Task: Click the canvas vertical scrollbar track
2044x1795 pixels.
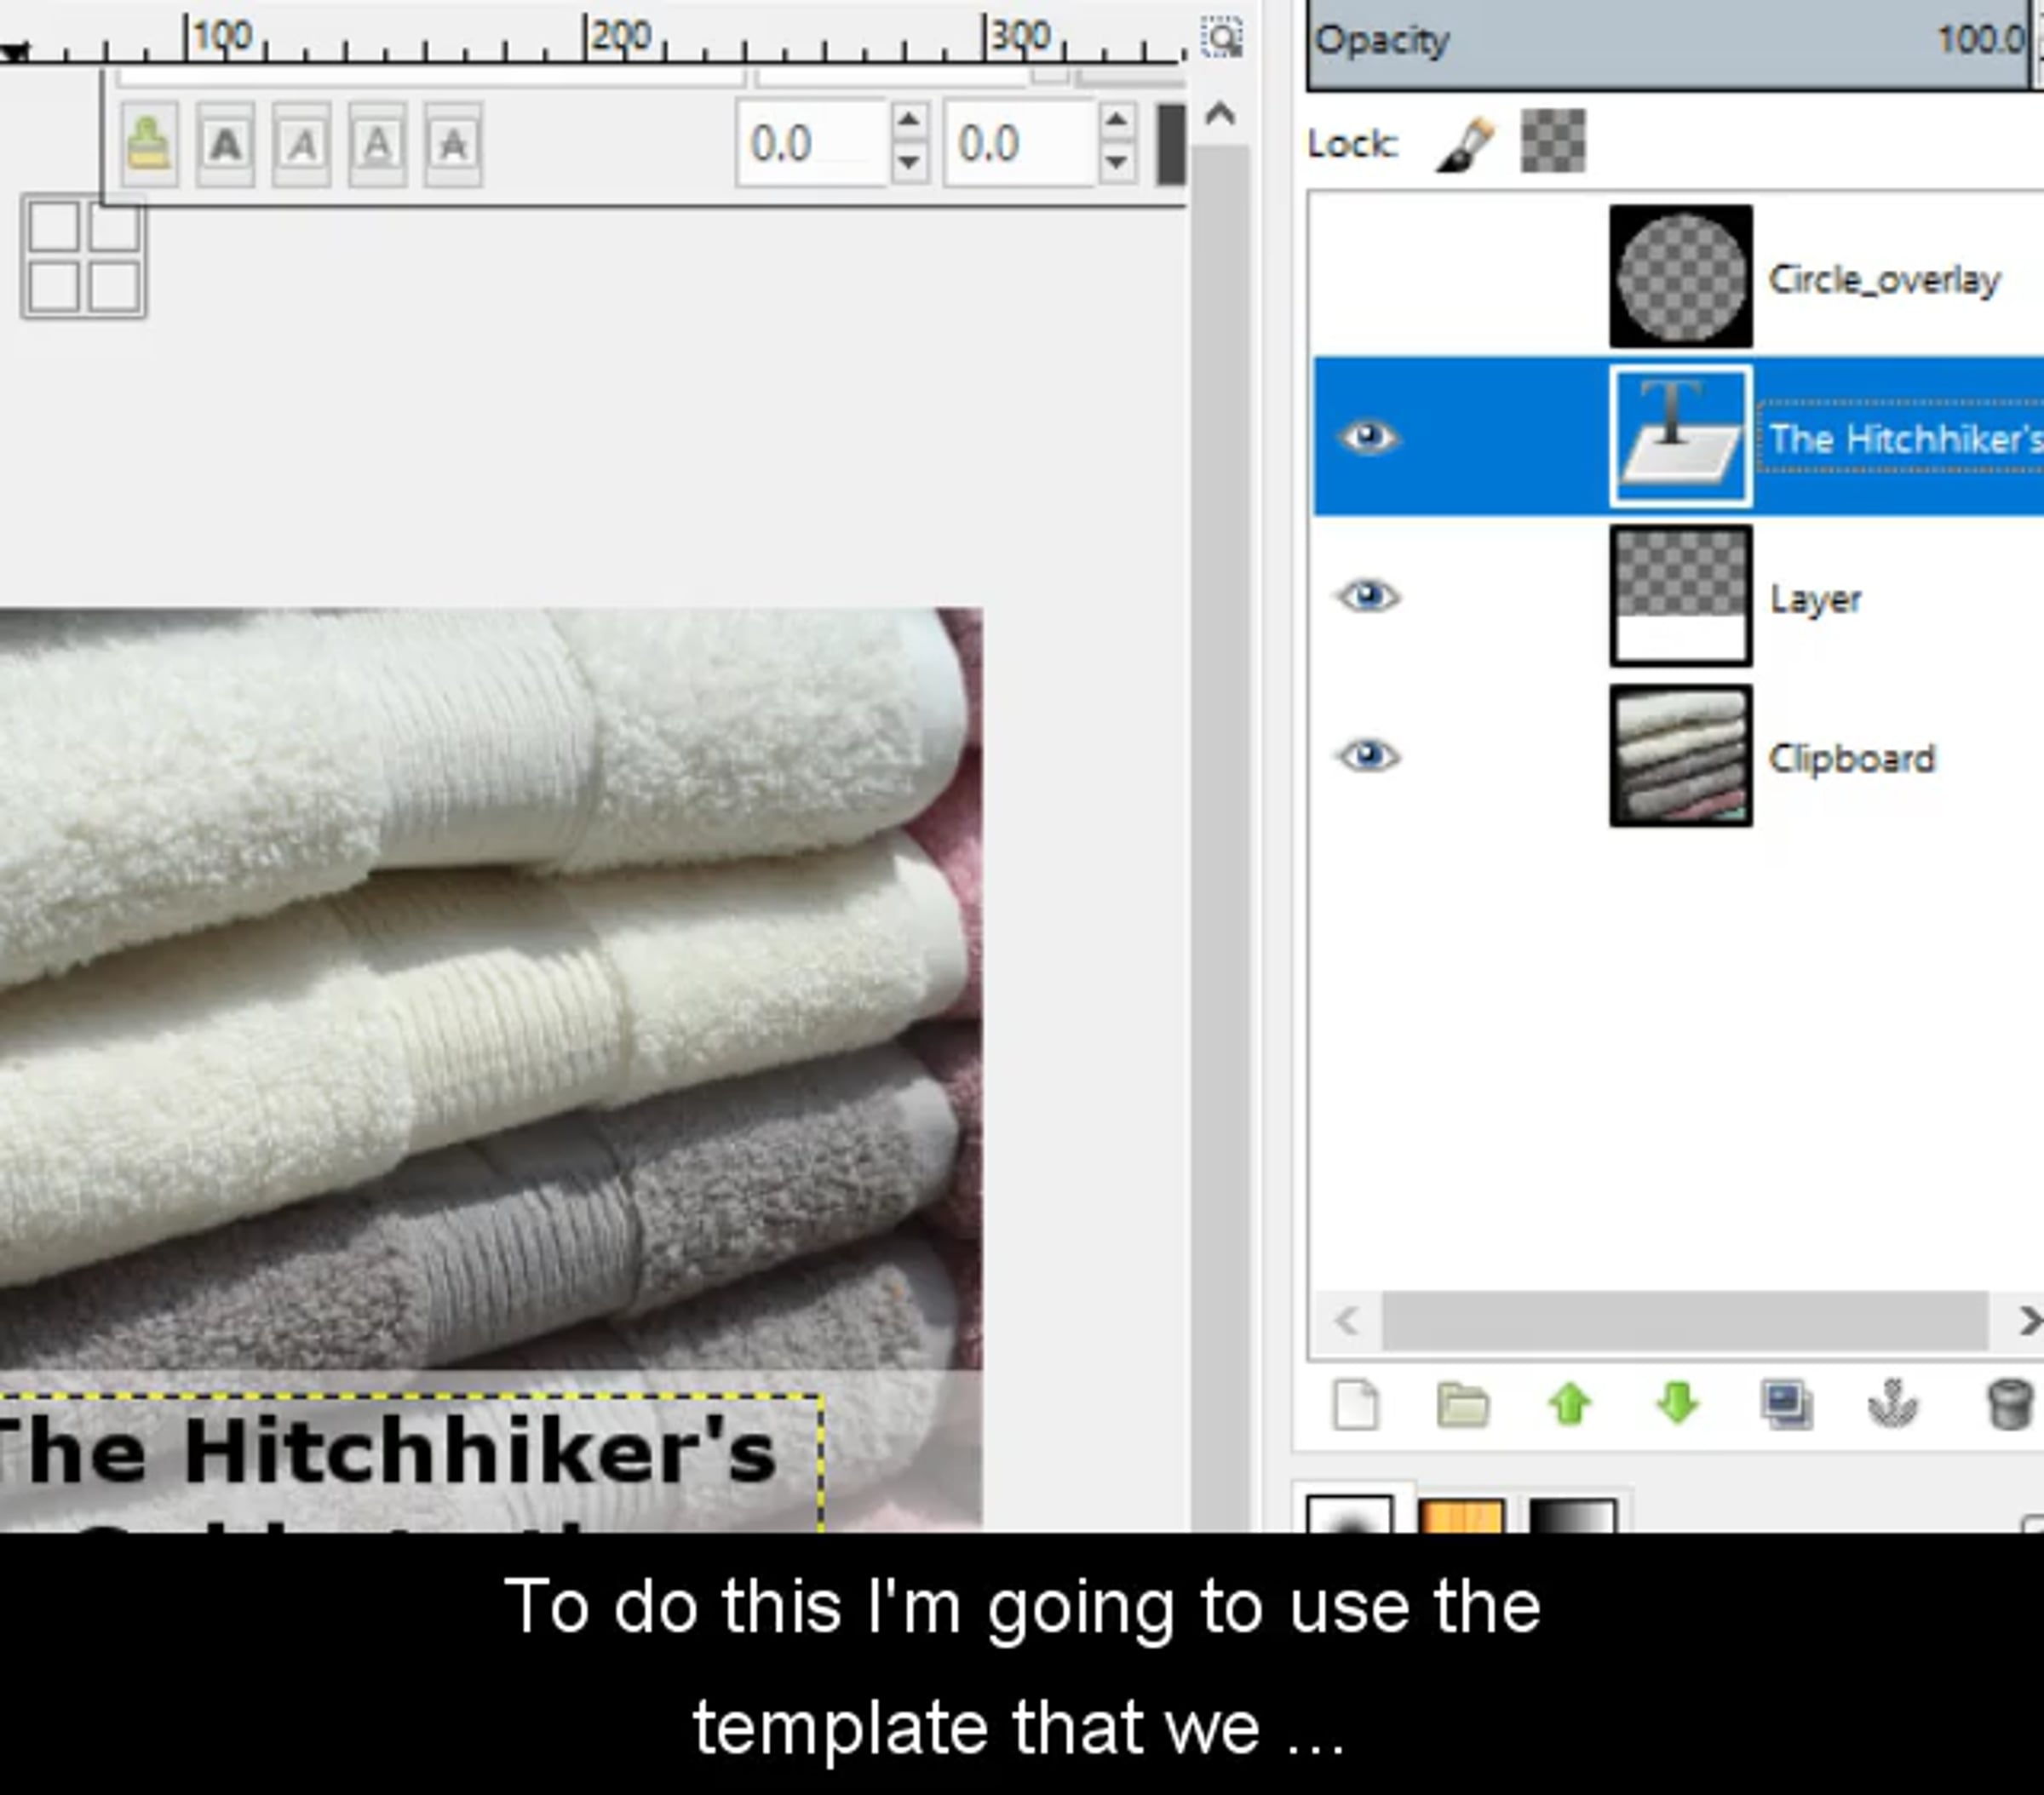Action: pos(1220,840)
